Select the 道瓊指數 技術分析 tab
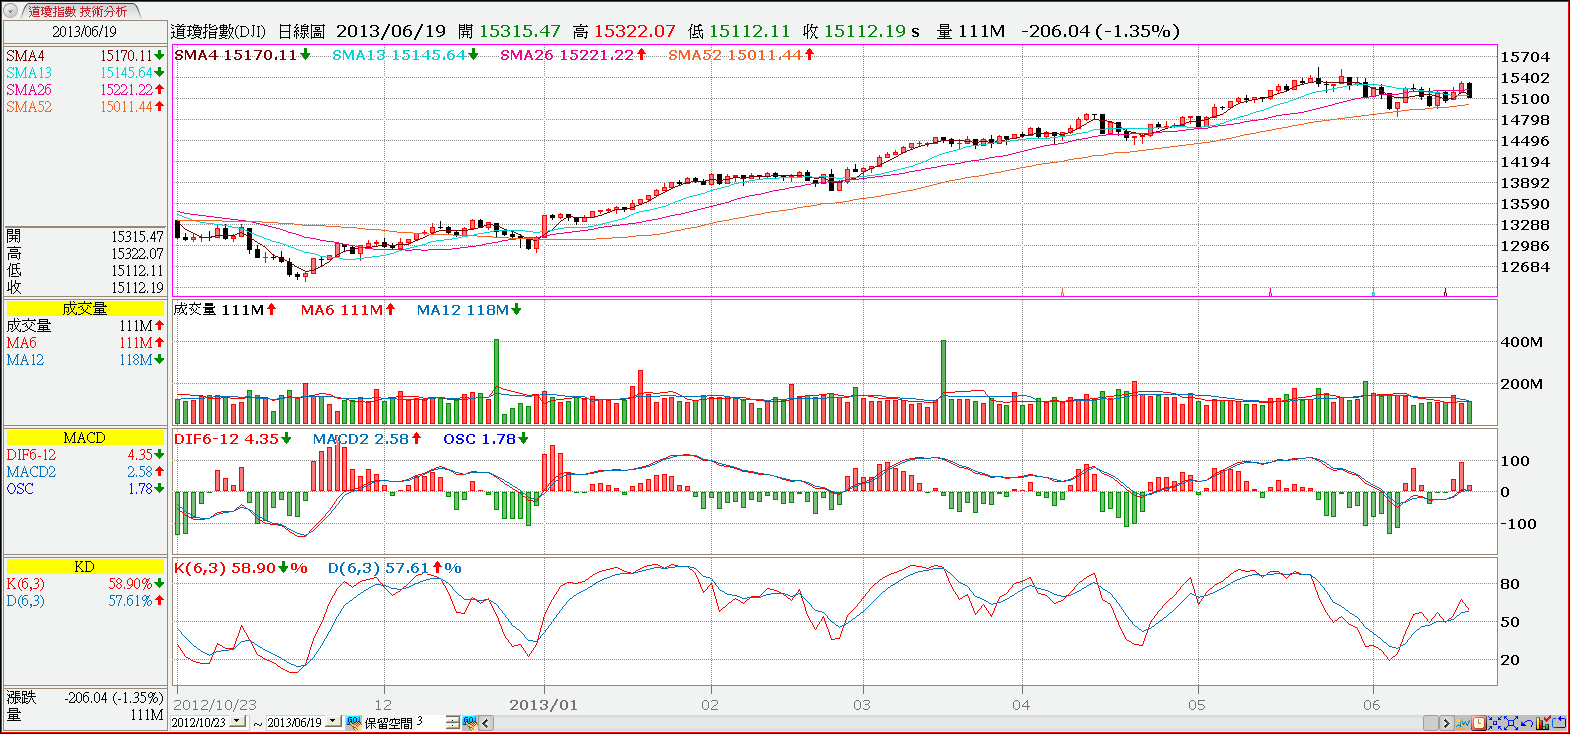The image size is (1570, 734). [x=77, y=11]
